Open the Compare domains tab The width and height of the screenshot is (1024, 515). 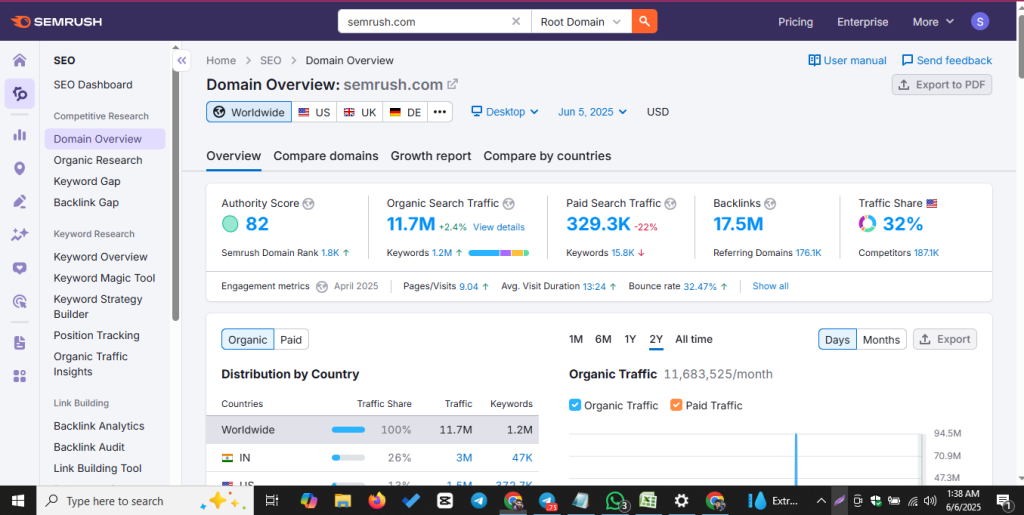tap(326, 156)
